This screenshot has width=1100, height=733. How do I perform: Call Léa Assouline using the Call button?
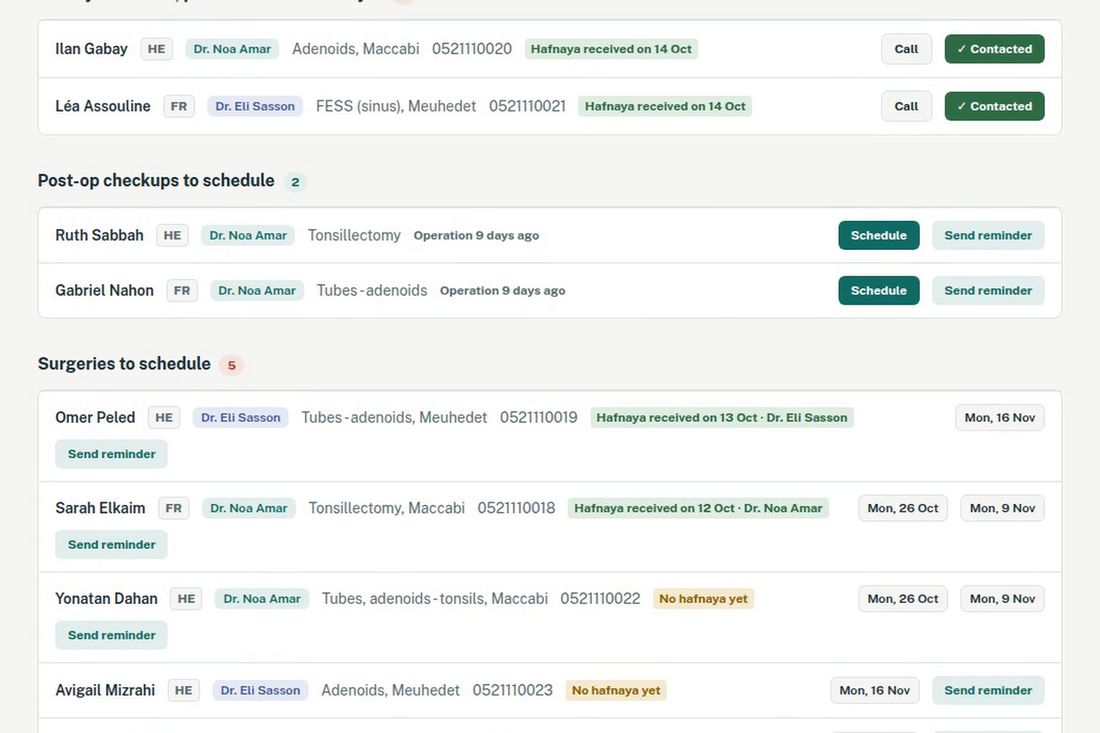906,107
